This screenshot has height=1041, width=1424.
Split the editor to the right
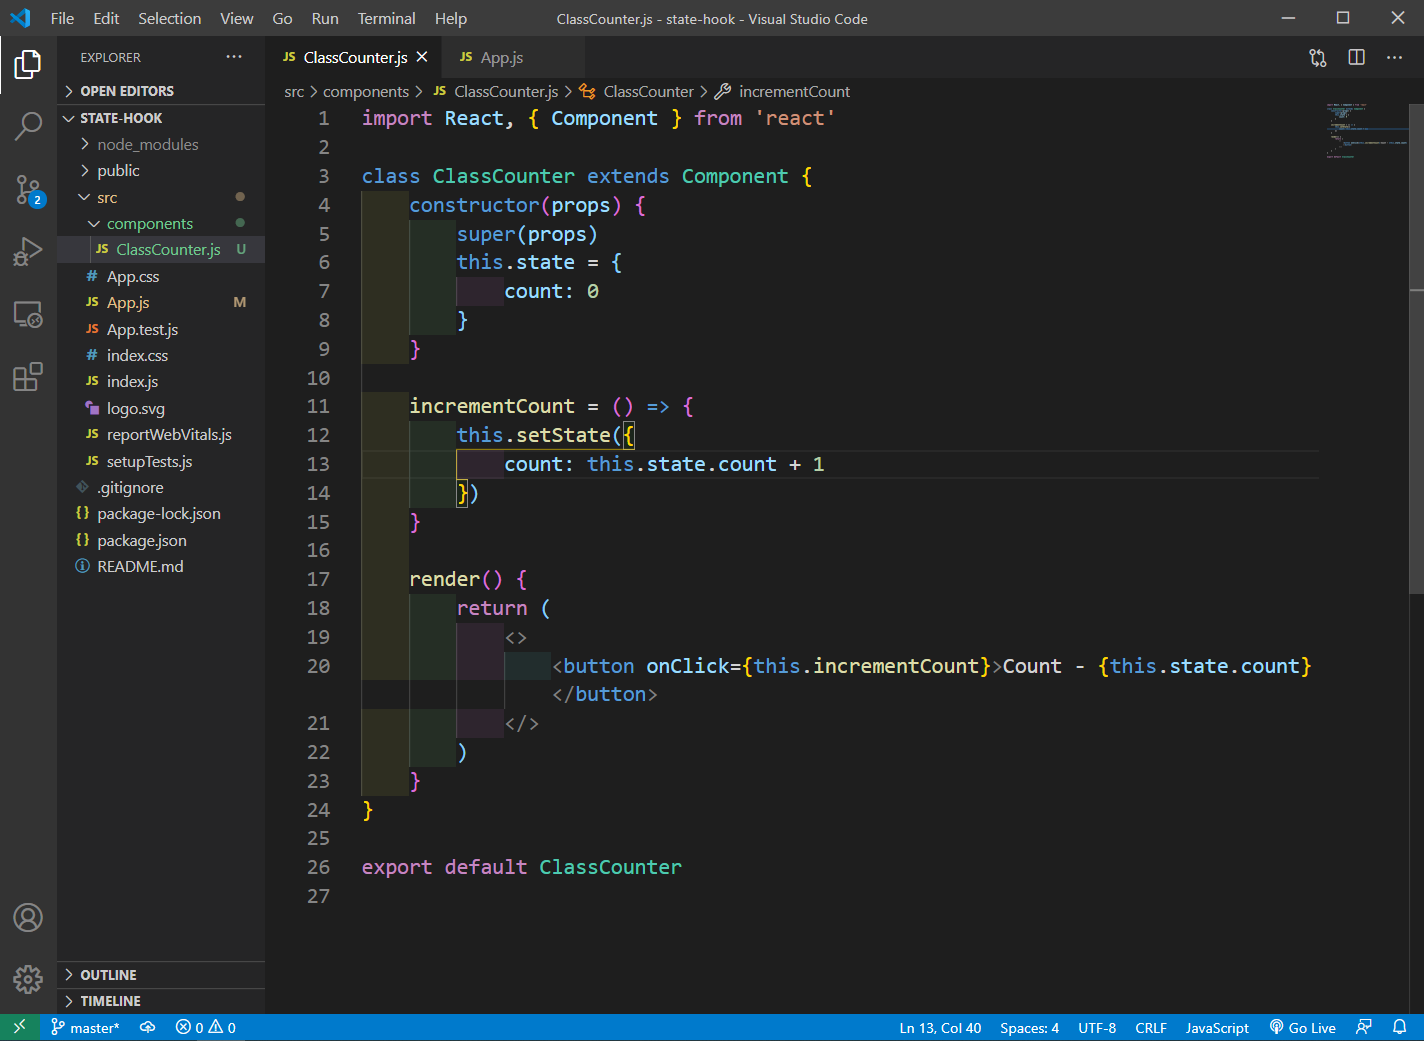[1356, 58]
